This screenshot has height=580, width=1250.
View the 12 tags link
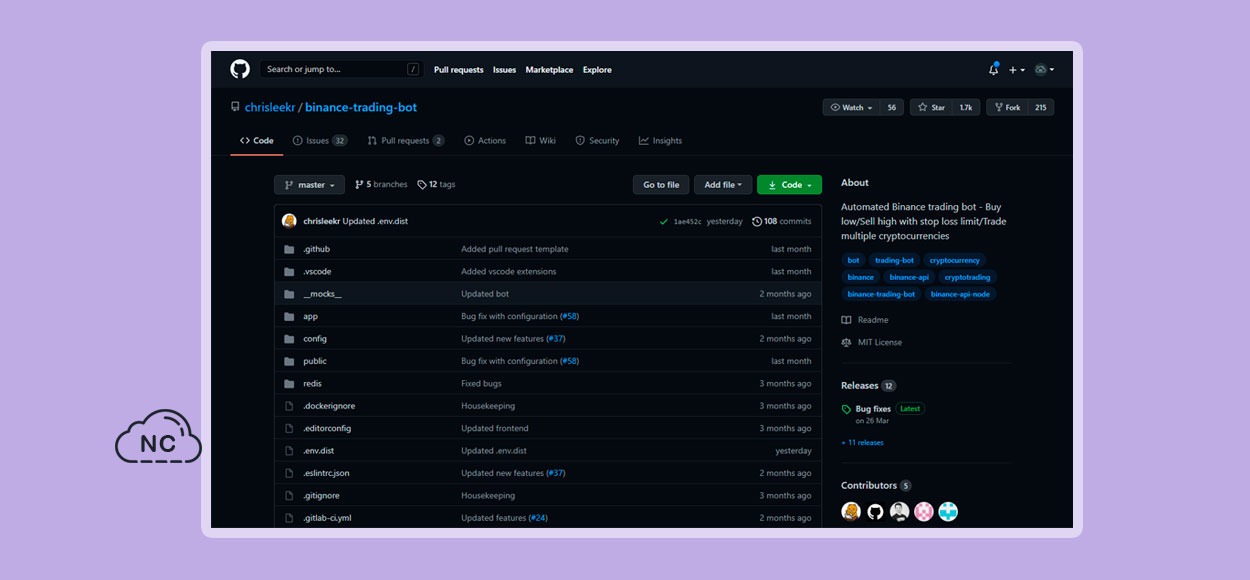tap(436, 185)
